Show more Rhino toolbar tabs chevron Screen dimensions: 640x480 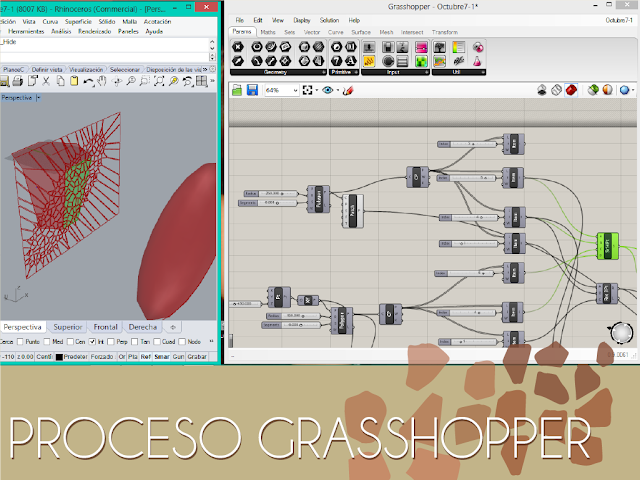point(205,70)
